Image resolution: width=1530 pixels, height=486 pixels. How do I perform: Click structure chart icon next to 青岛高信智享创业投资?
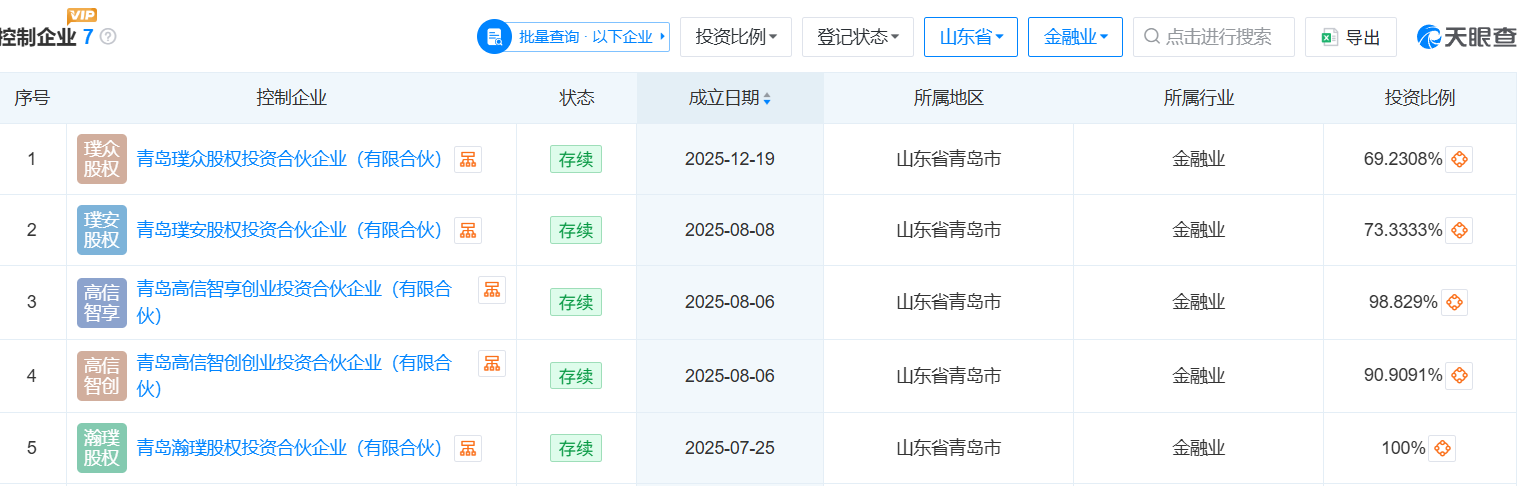point(491,290)
